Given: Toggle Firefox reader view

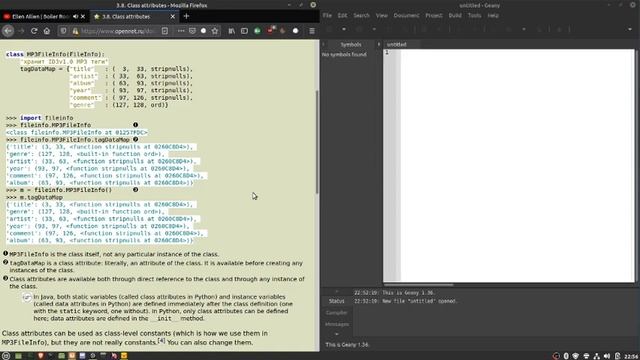Looking at the screenshot, I should [x=165, y=31].
